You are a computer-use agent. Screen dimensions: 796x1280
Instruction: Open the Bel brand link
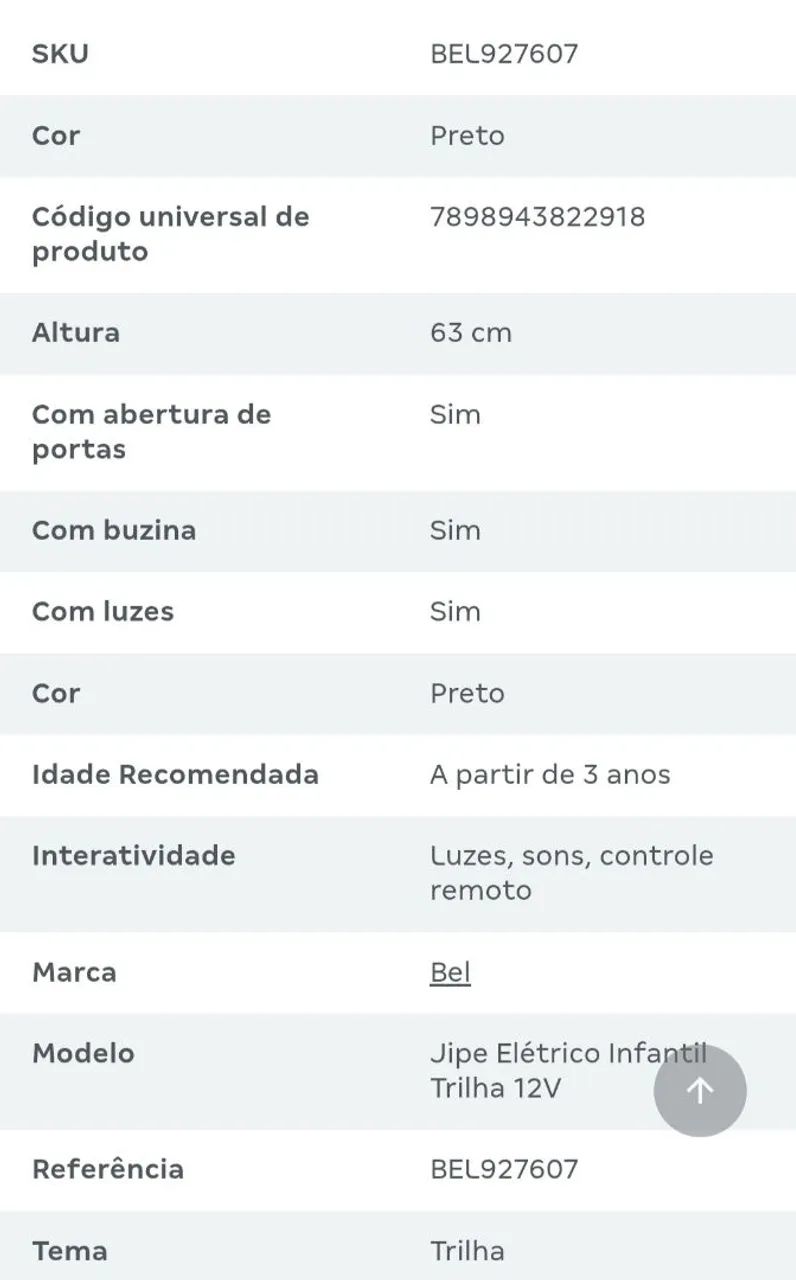coord(450,972)
